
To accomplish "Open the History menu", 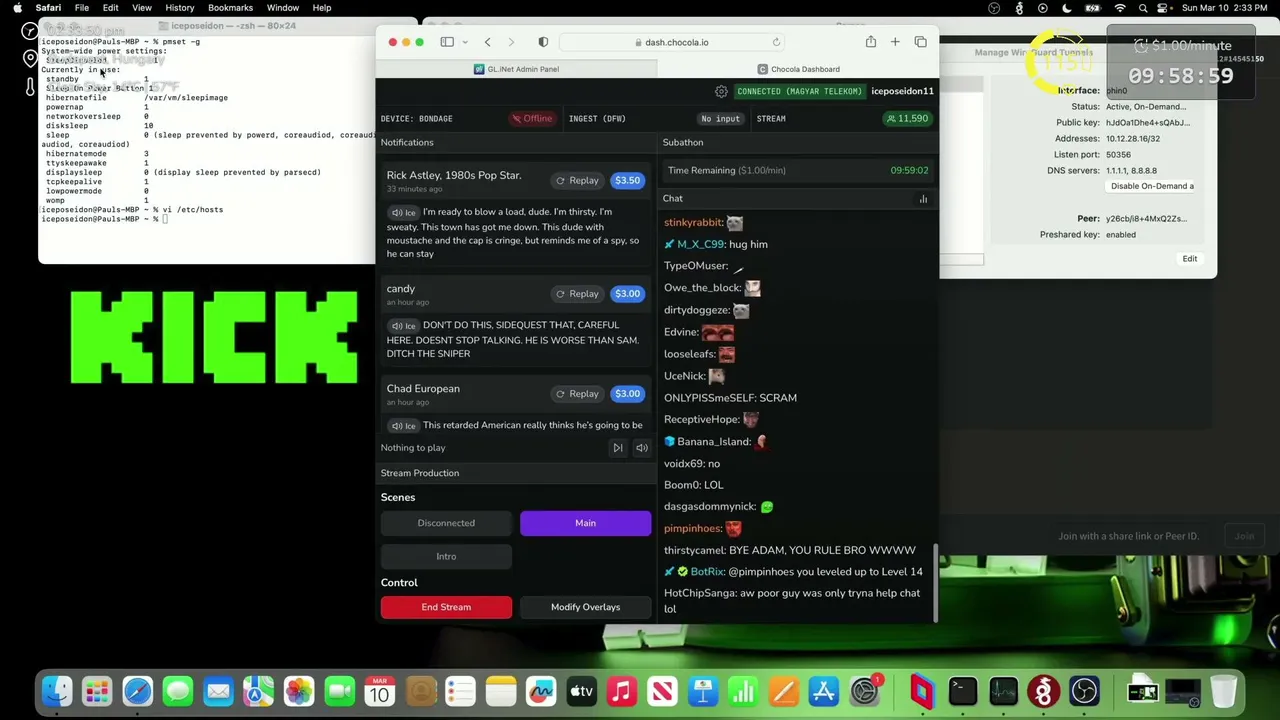I will 180,8.
